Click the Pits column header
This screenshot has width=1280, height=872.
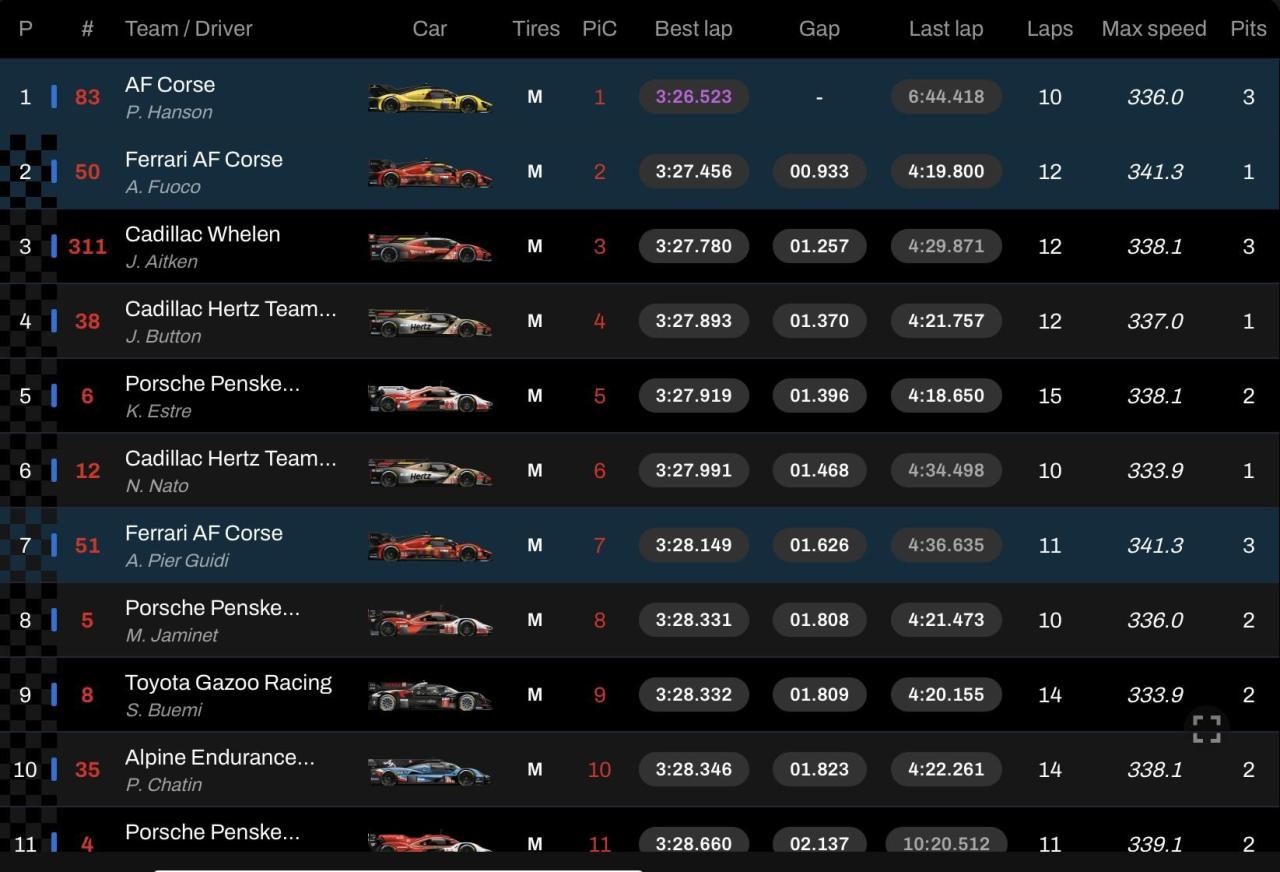coord(1248,29)
